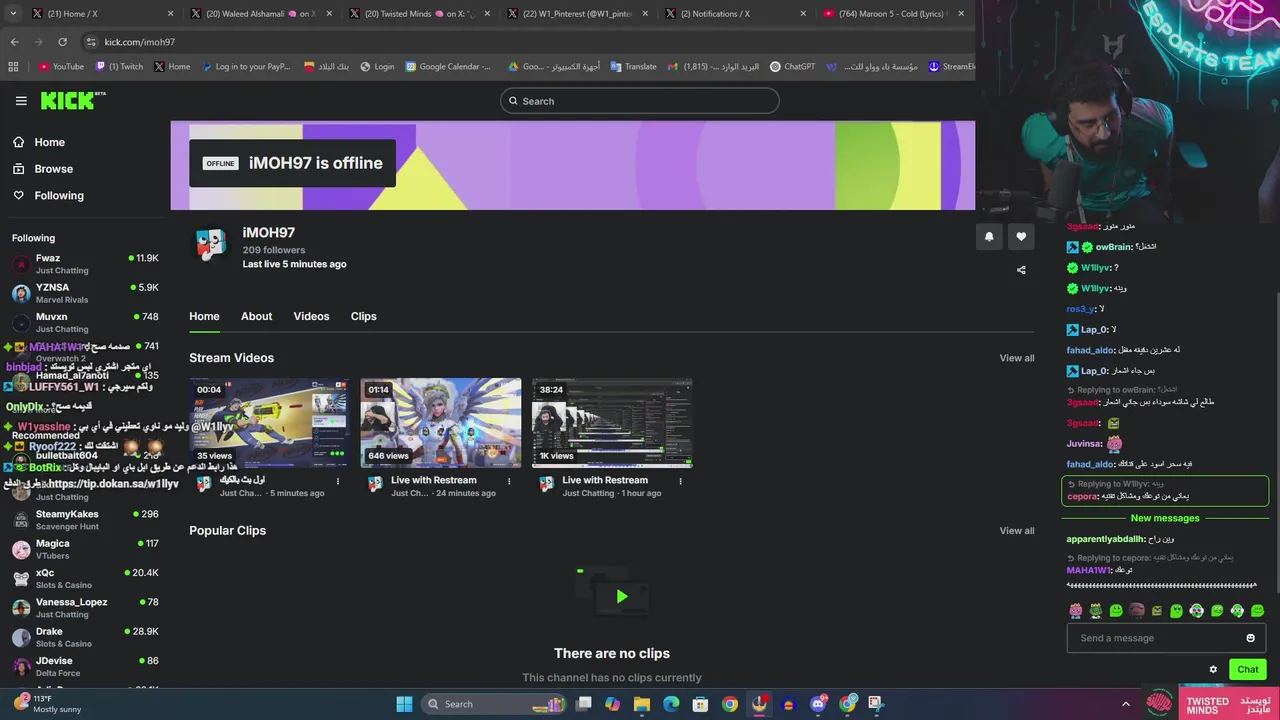Open YZNSA channel in sidebar

click(x=85, y=293)
